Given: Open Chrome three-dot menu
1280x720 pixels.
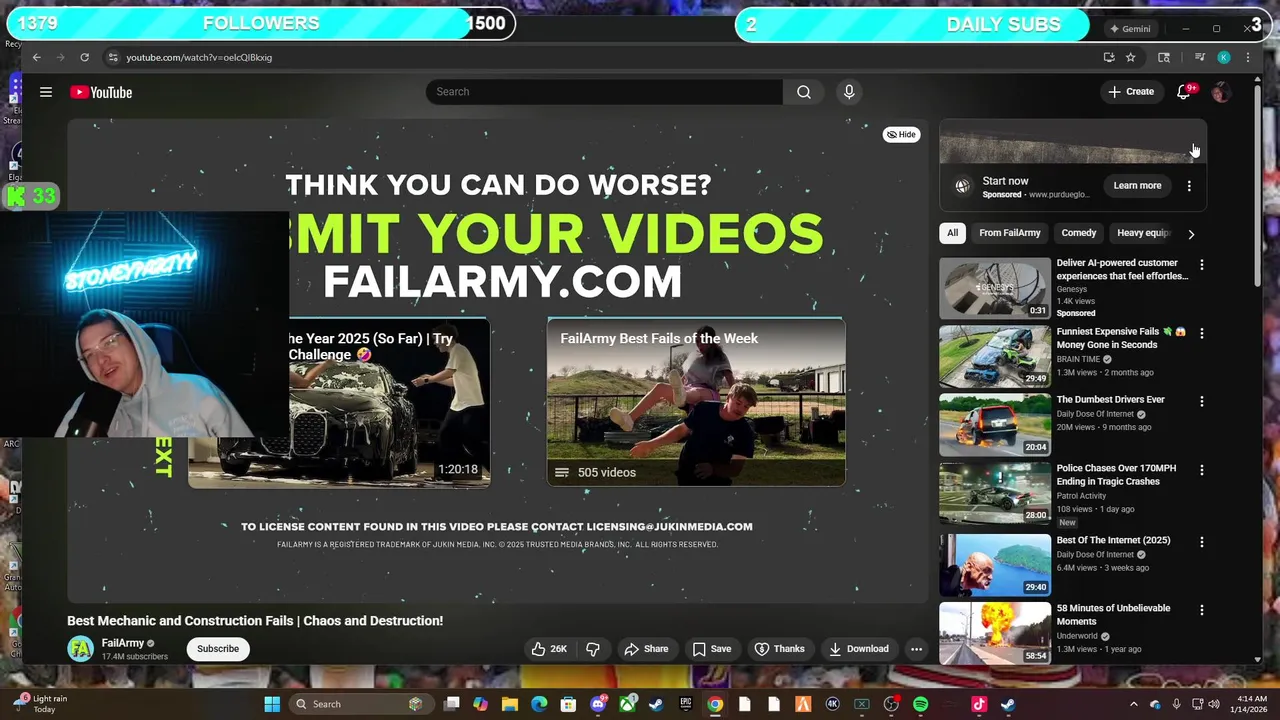Looking at the screenshot, I should pos(1247,57).
